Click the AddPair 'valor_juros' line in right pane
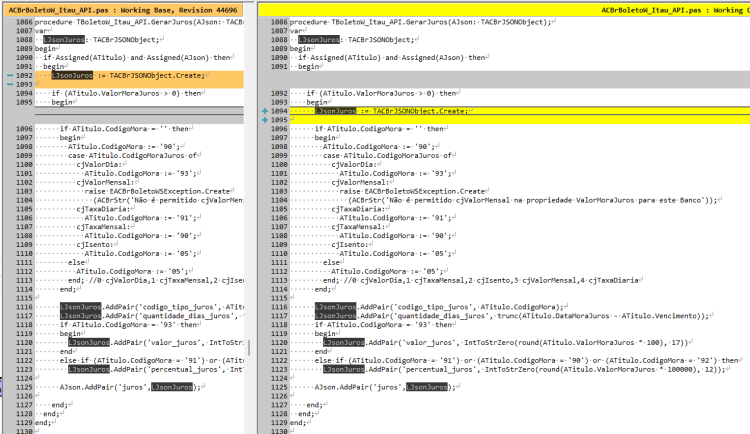 [506, 343]
